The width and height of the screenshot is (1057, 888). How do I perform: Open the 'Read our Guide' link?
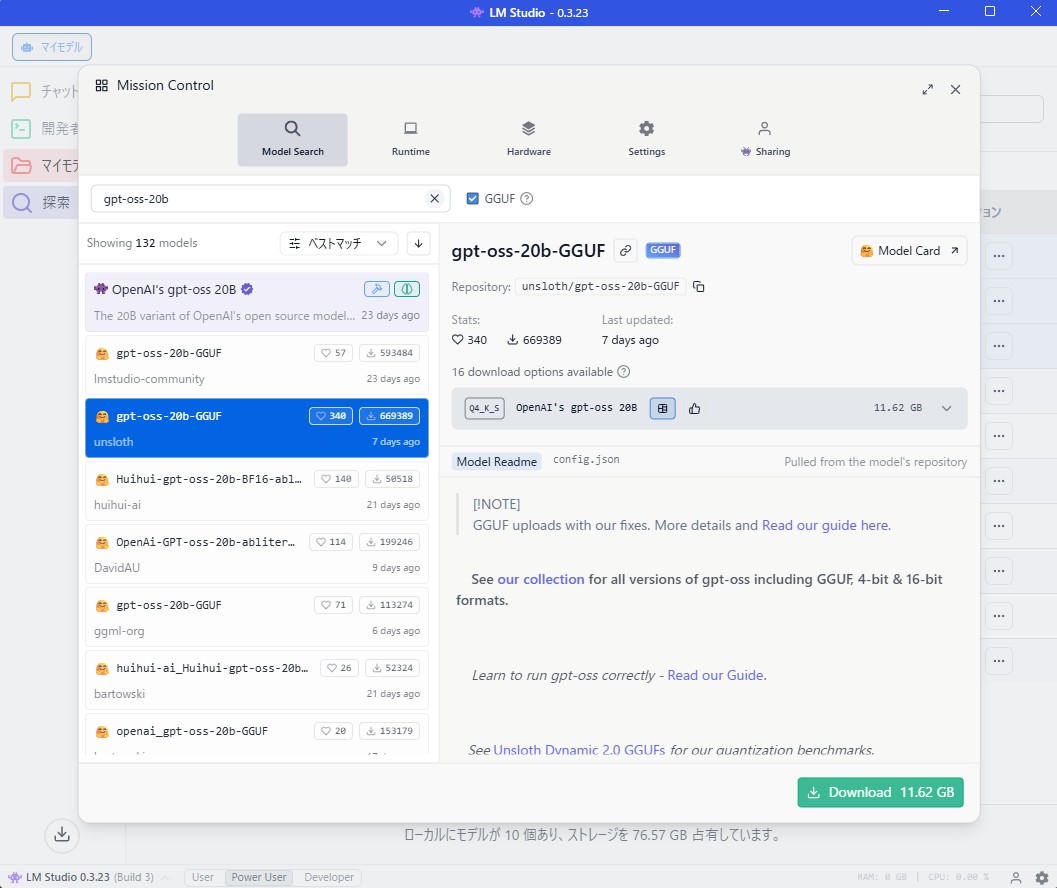click(x=717, y=675)
